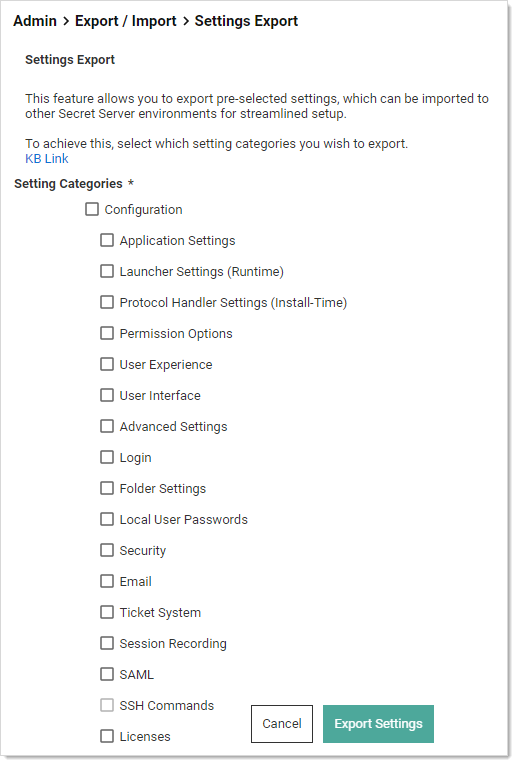This screenshot has width=516, height=764.
Task: Enable the Security category checkbox
Action: tap(107, 550)
